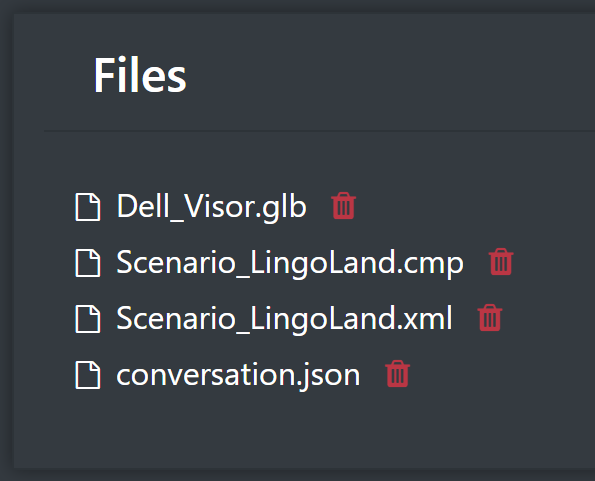Click the word Scenario in the .cmp entry
Viewport: 595px width, 481px height.
click(176, 262)
